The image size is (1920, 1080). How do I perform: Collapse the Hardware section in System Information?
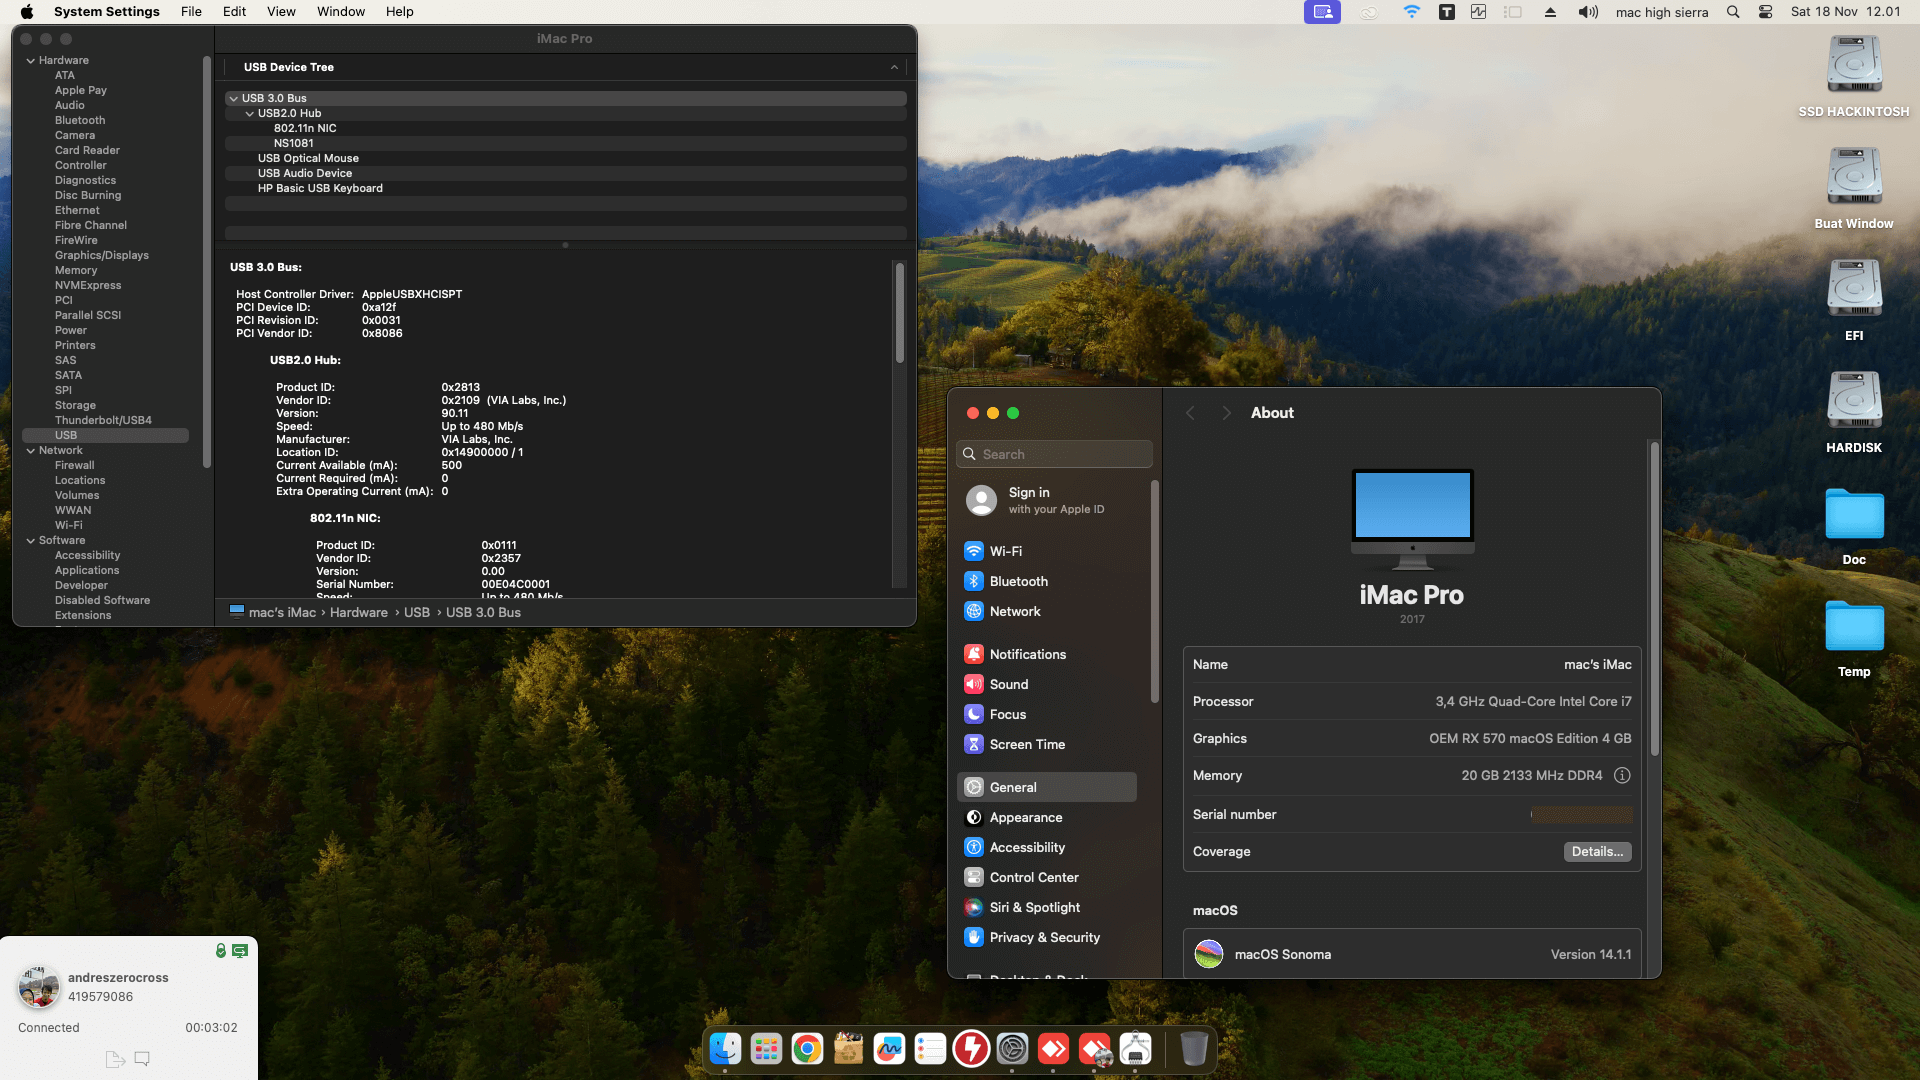(31, 61)
